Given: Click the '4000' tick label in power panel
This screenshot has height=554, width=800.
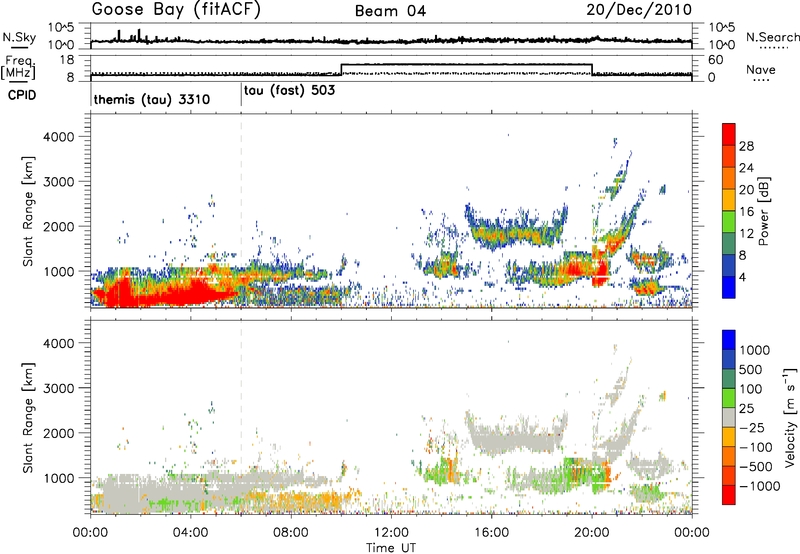Looking at the screenshot, I should [x=58, y=137].
